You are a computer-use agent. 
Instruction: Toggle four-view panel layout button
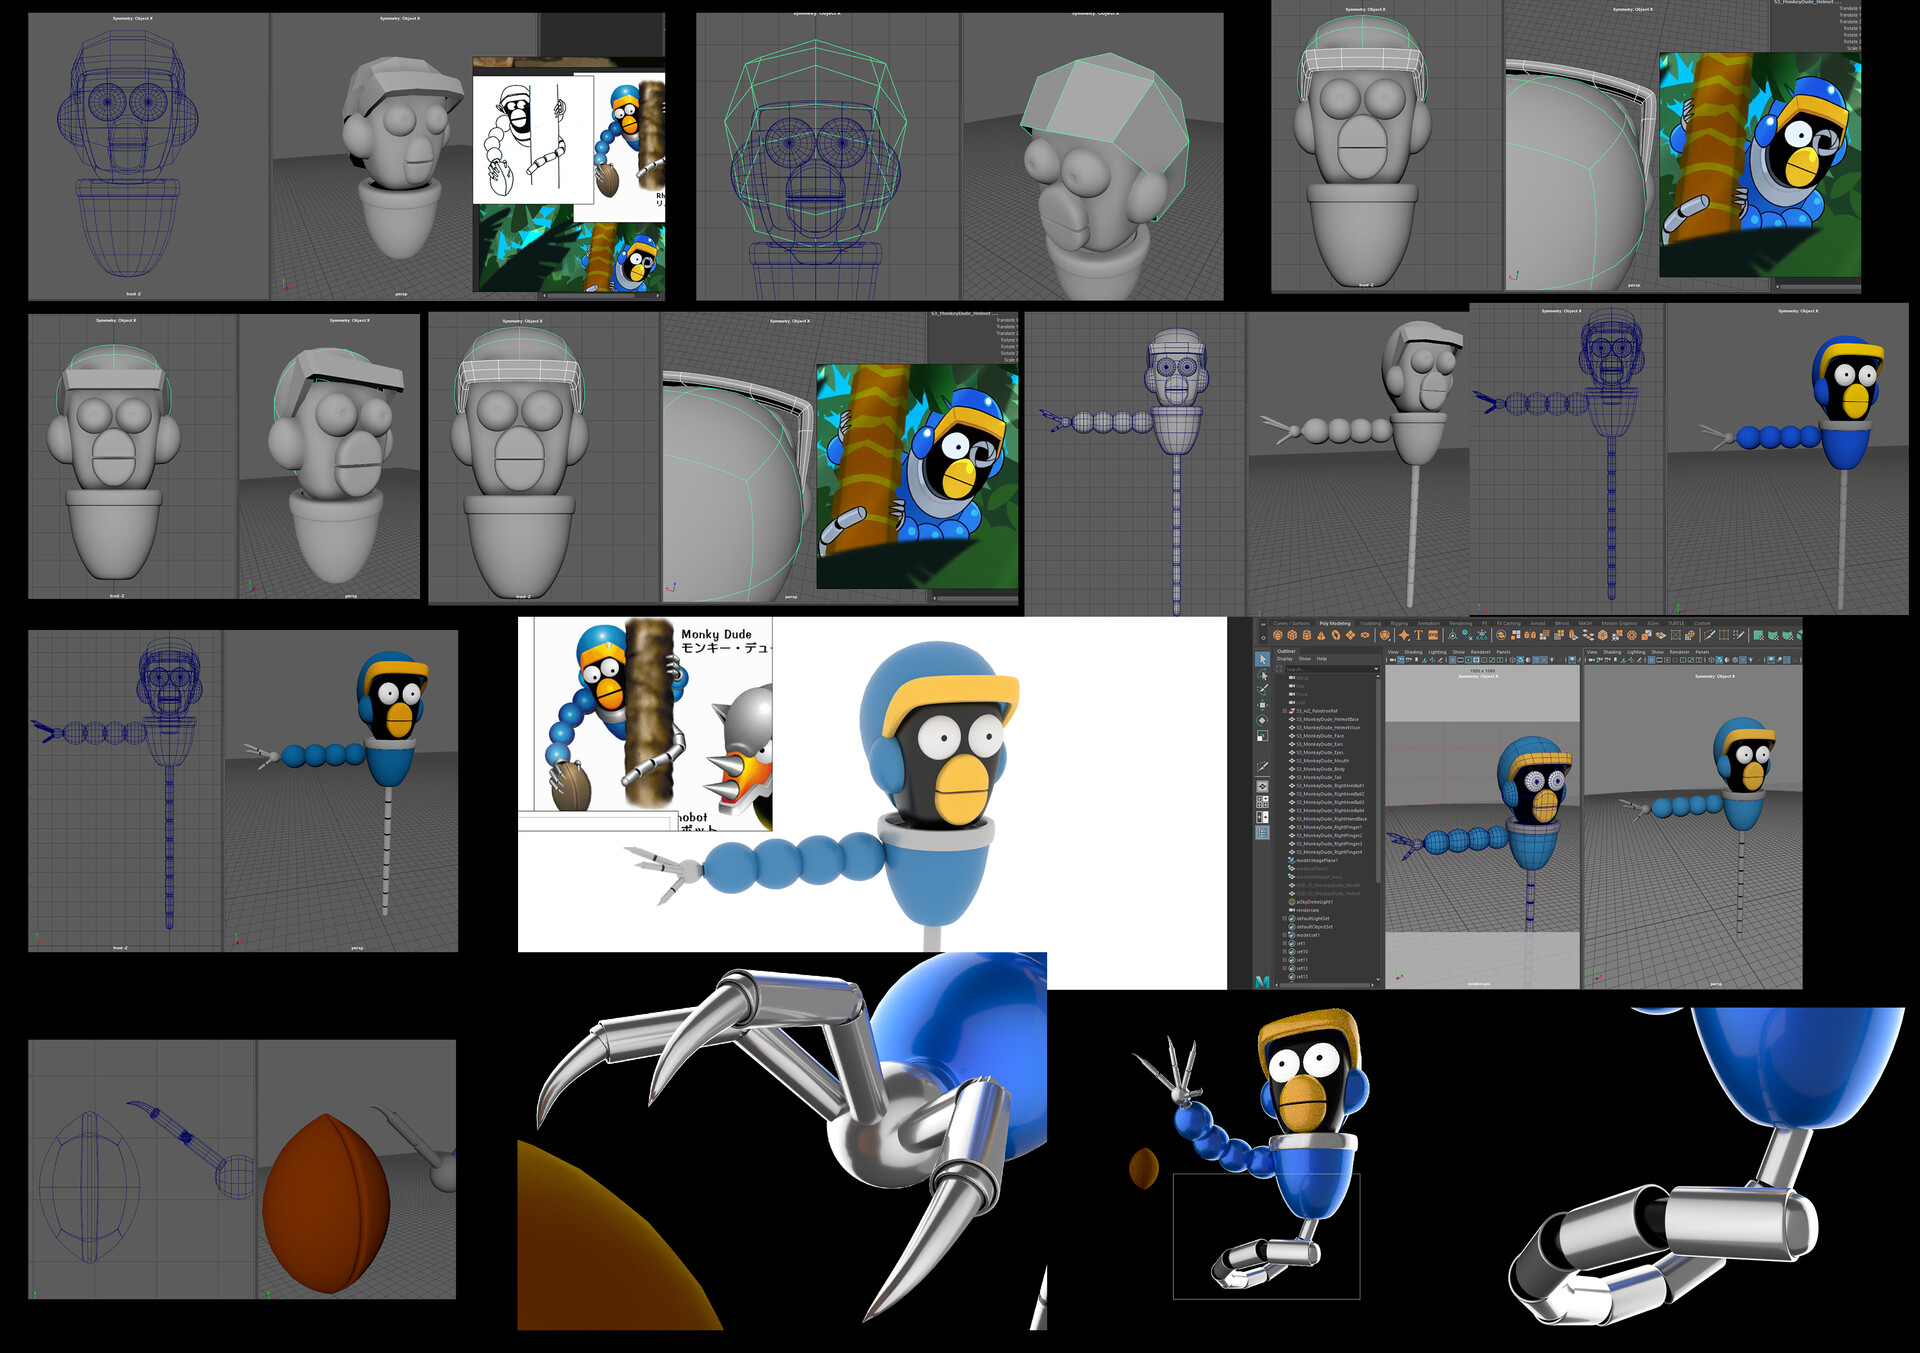[1262, 801]
